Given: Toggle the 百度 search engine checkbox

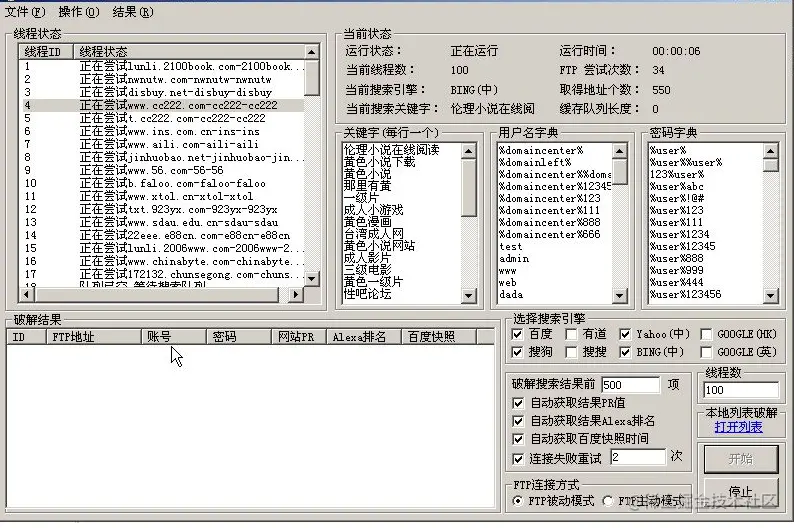Looking at the screenshot, I should (517, 334).
